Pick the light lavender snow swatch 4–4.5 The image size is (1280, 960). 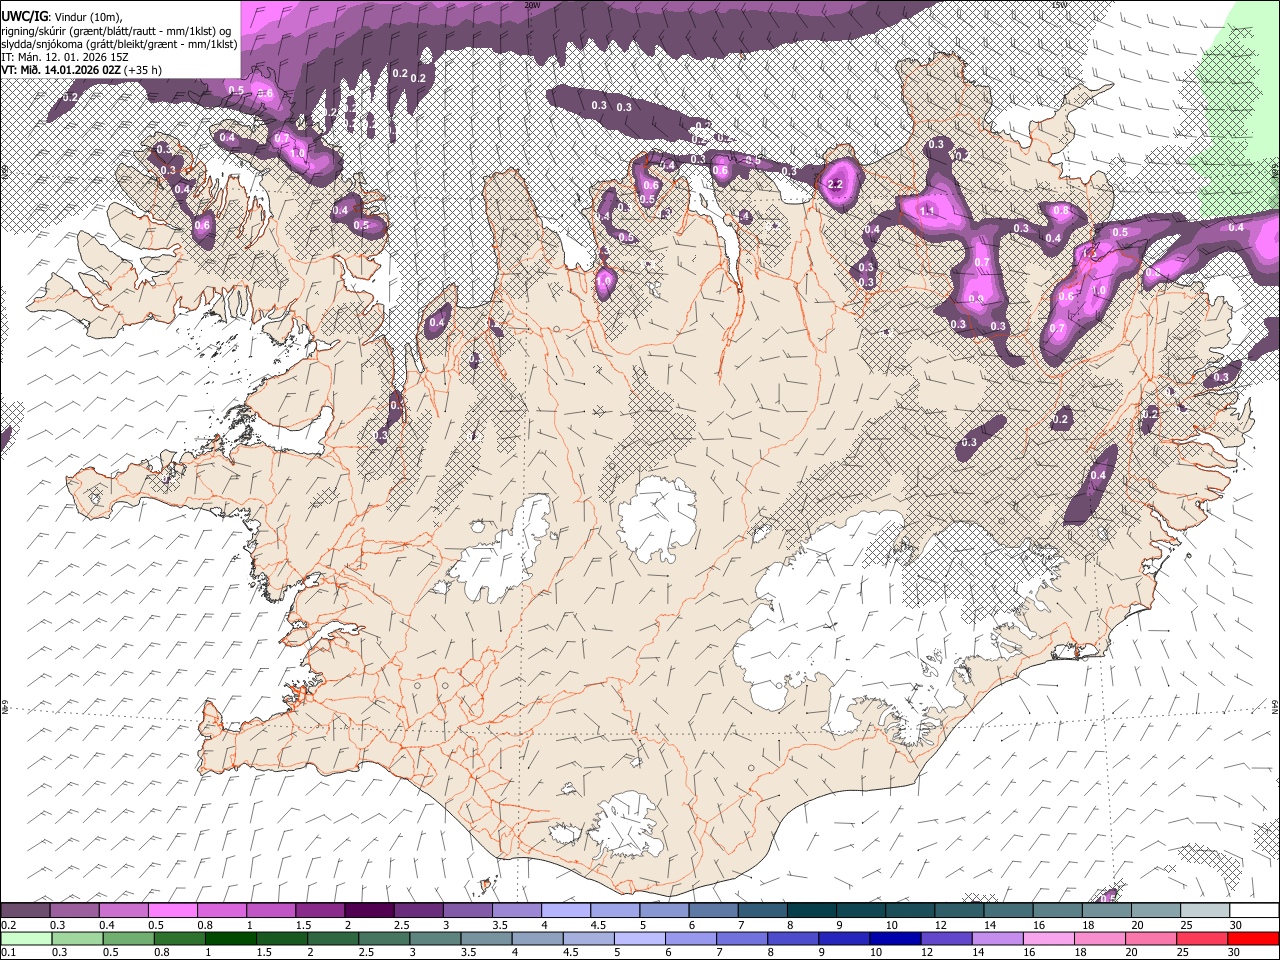[564, 911]
